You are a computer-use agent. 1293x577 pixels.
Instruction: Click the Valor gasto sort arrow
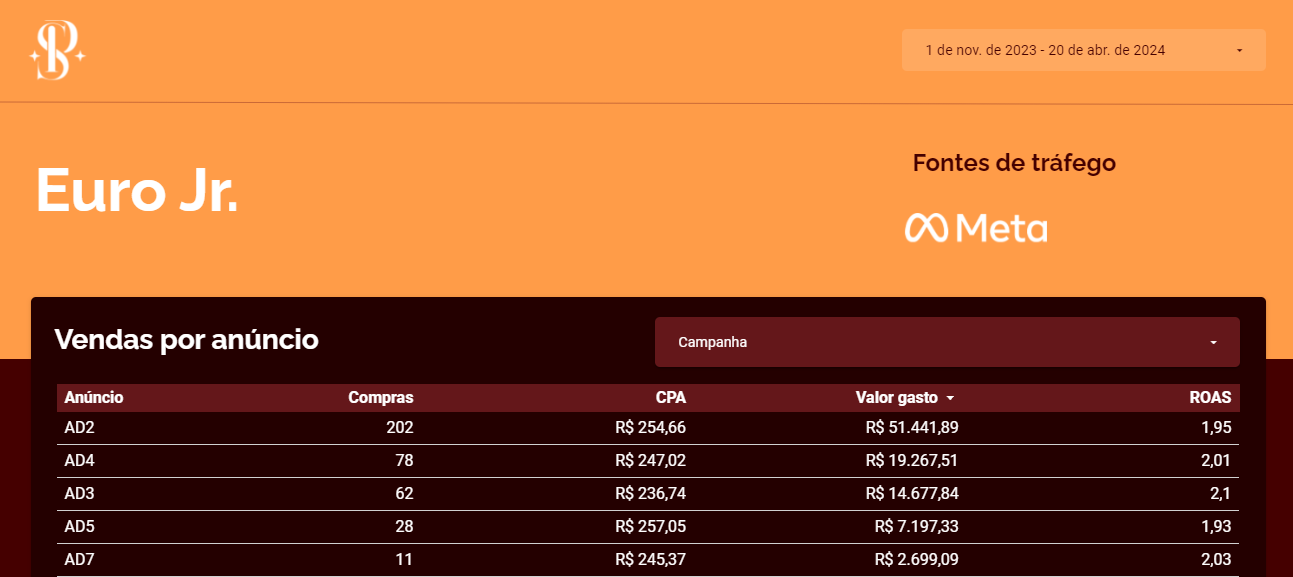[950, 398]
